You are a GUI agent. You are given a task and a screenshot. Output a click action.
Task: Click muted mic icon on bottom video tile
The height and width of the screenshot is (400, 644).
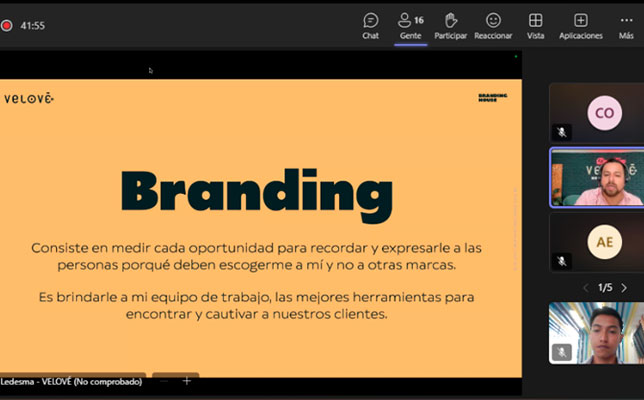(562, 352)
